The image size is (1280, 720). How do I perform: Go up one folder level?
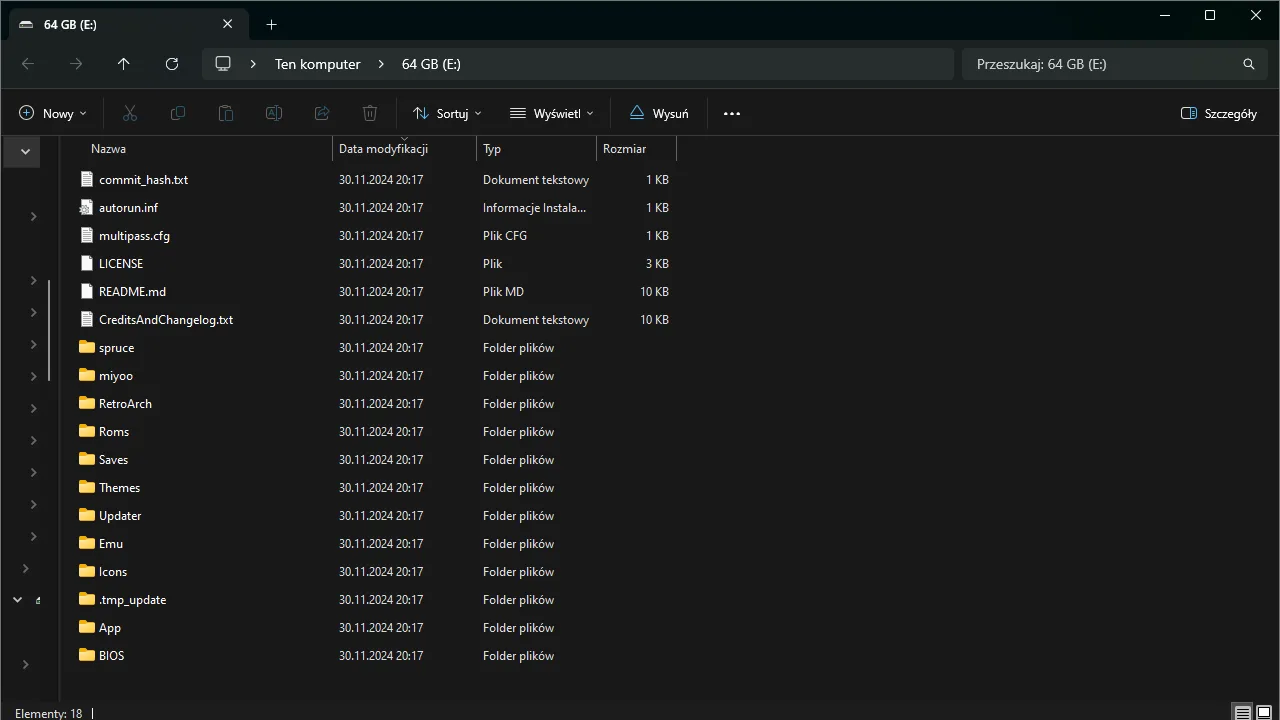click(124, 64)
